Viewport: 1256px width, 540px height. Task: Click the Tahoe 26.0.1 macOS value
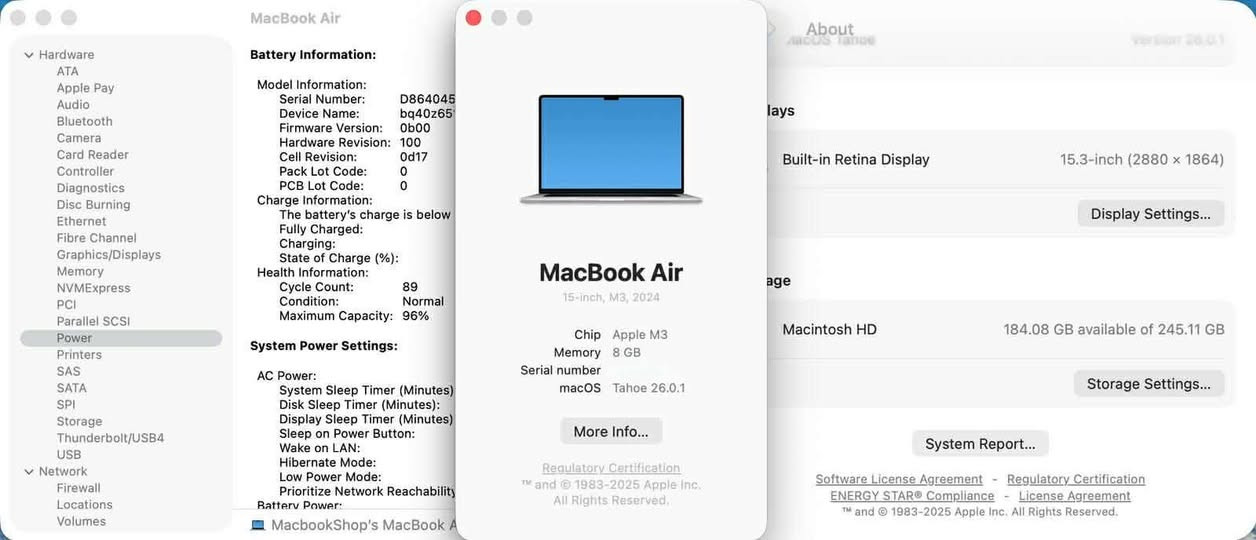pyautogui.click(x=649, y=388)
